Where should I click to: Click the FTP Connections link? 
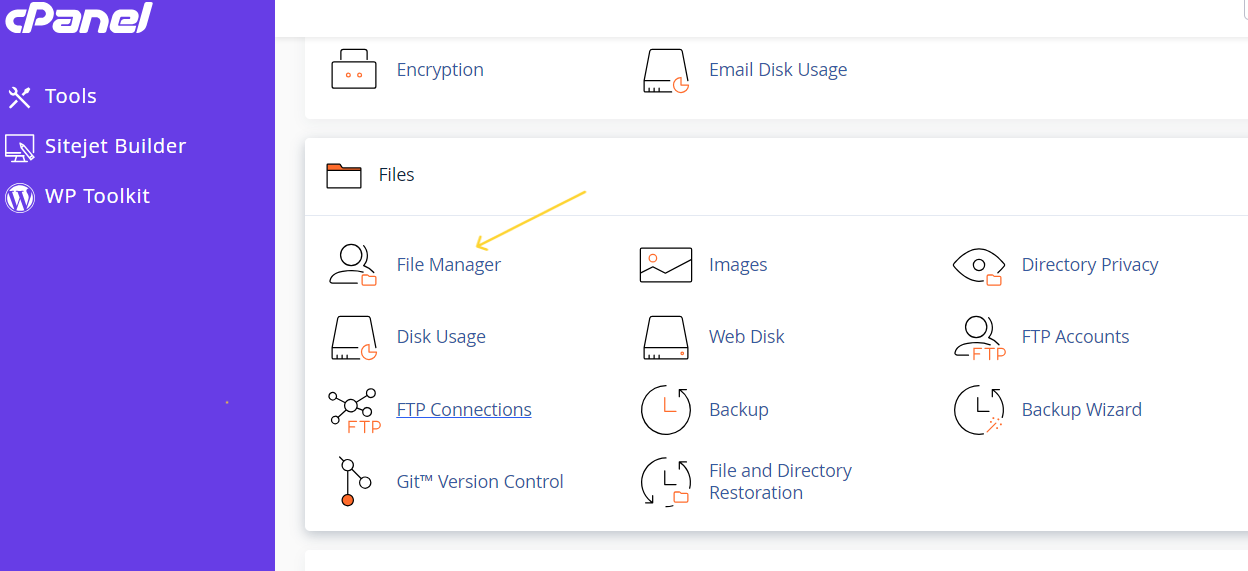pyautogui.click(x=464, y=410)
